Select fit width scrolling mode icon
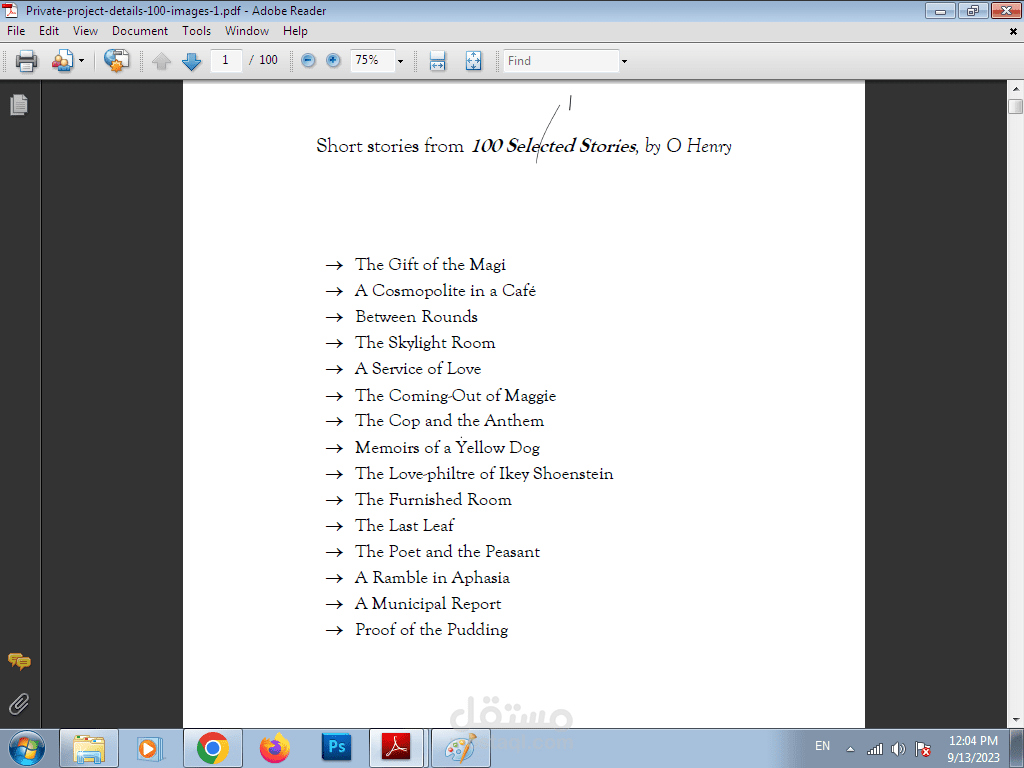This screenshot has height=768, width=1024. point(438,61)
